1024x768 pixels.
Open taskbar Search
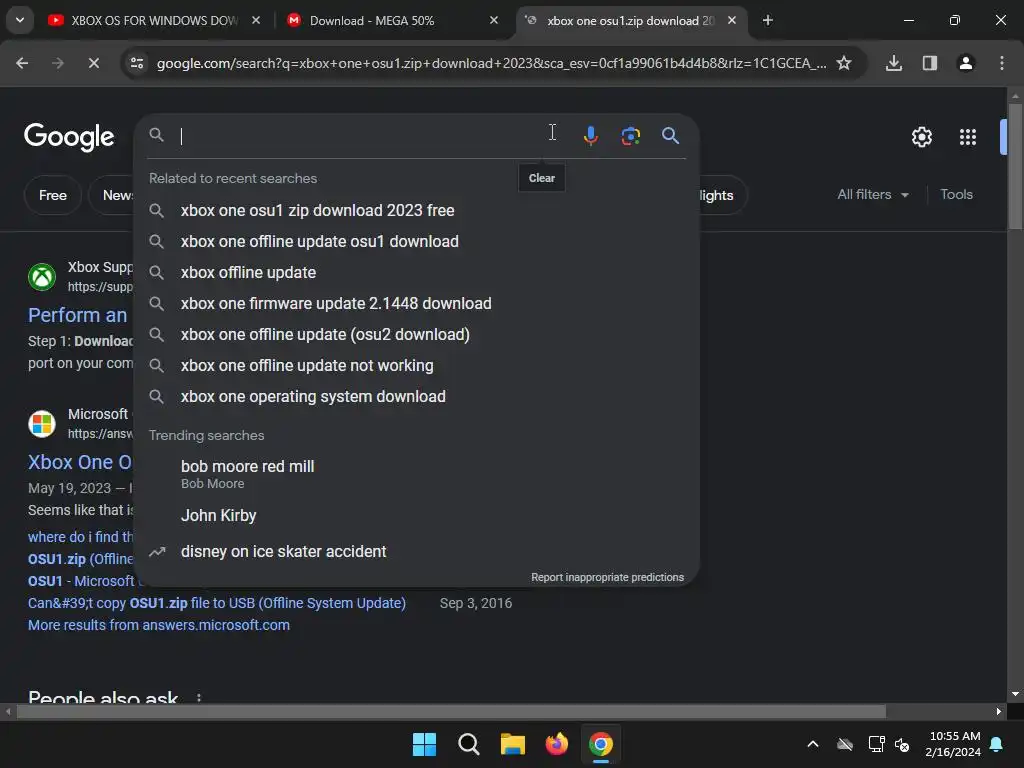point(469,744)
